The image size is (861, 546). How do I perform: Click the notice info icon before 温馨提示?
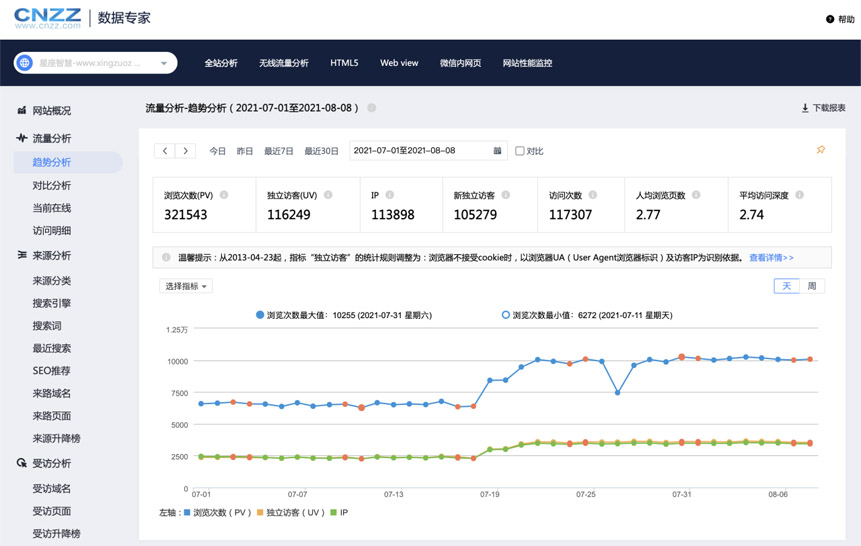166,257
